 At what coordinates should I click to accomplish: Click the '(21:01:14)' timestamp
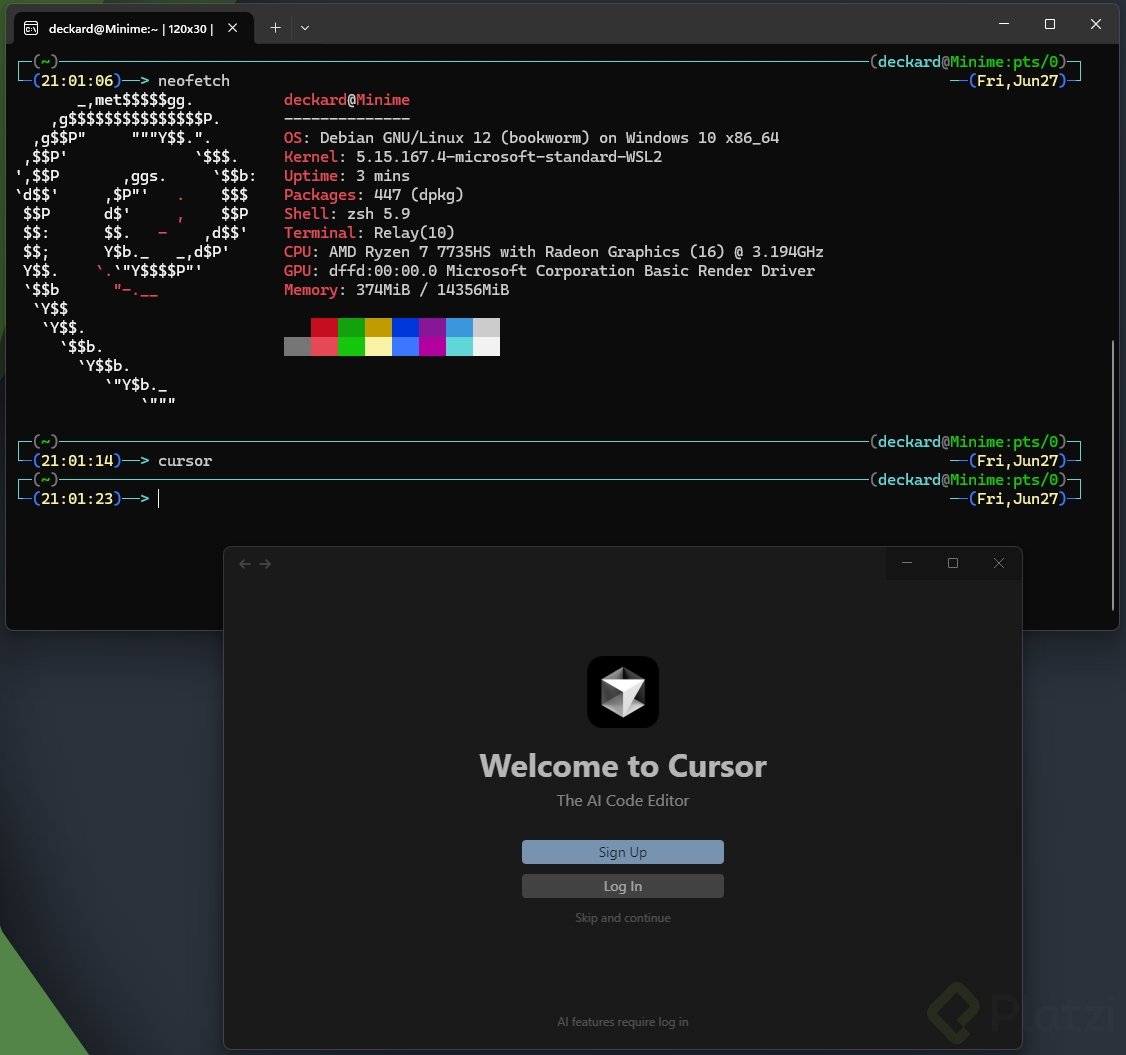[77, 460]
